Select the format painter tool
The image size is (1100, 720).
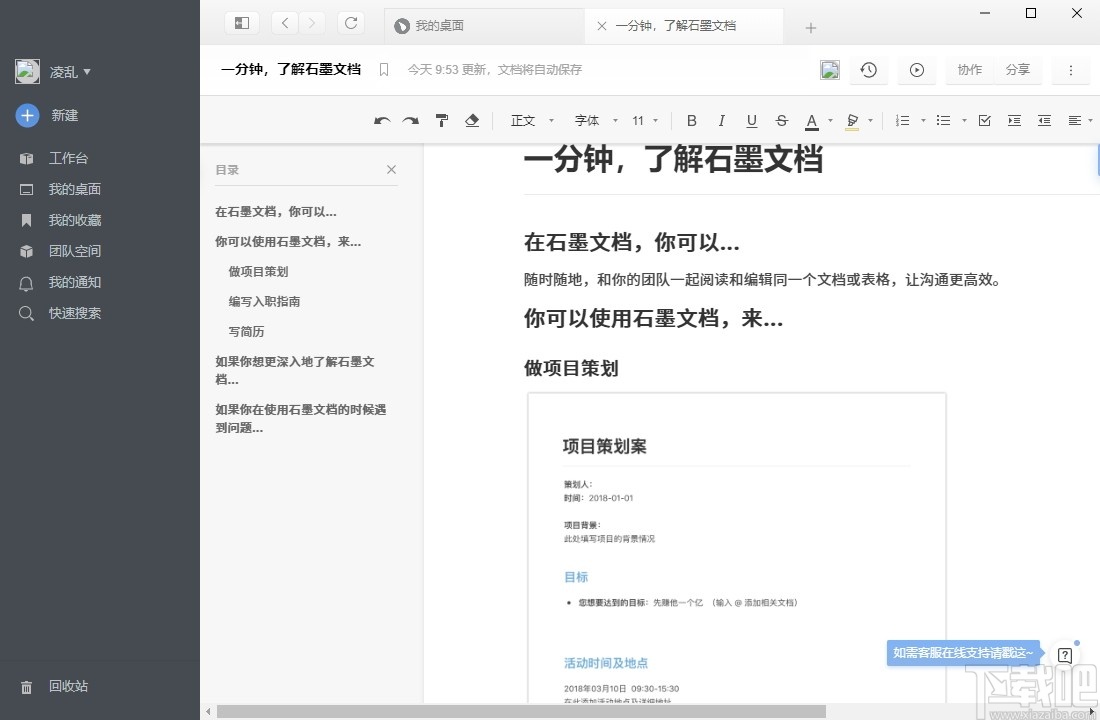(x=441, y=120)
